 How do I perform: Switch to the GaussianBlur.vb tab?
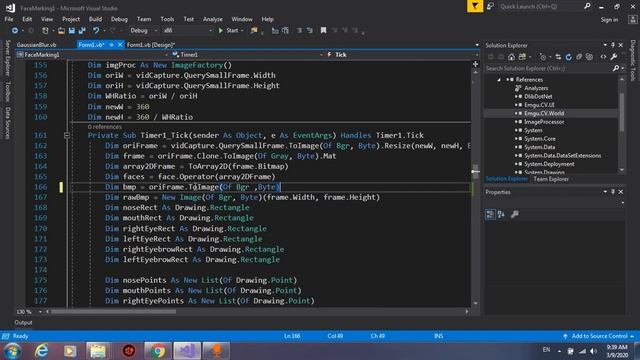pos(36,45)
